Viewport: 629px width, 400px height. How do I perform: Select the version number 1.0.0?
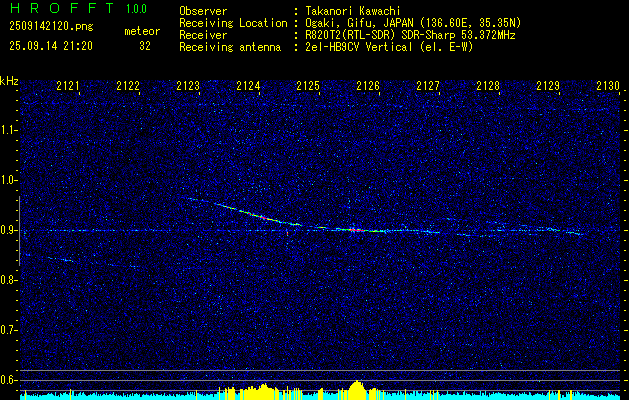136,9
